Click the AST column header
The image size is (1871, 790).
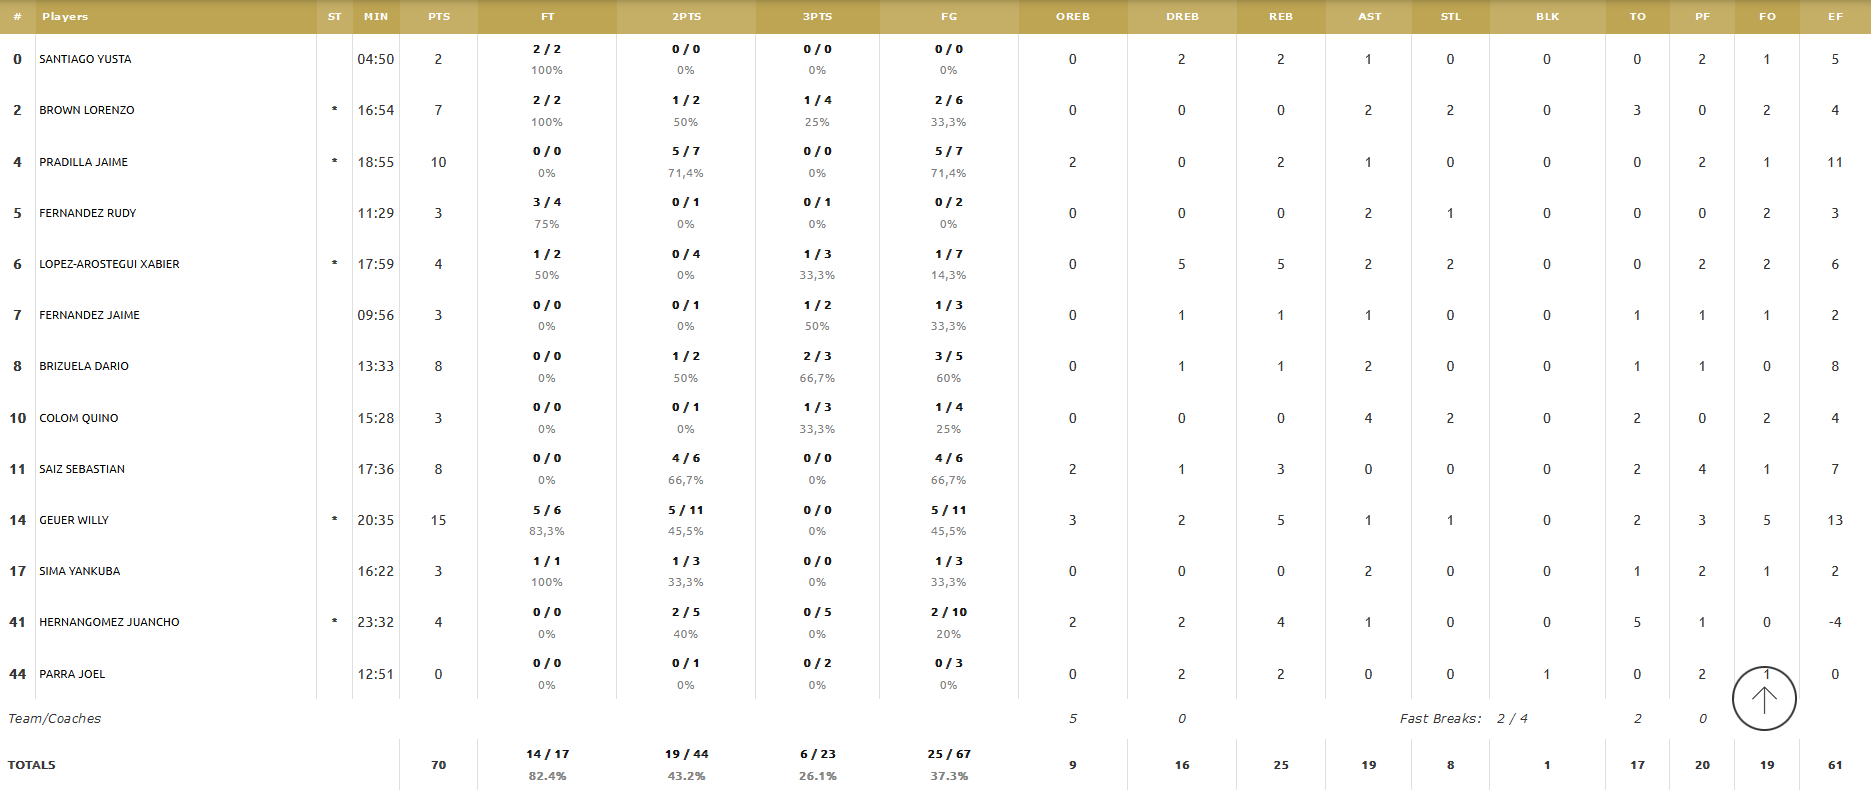(1370, 17)
